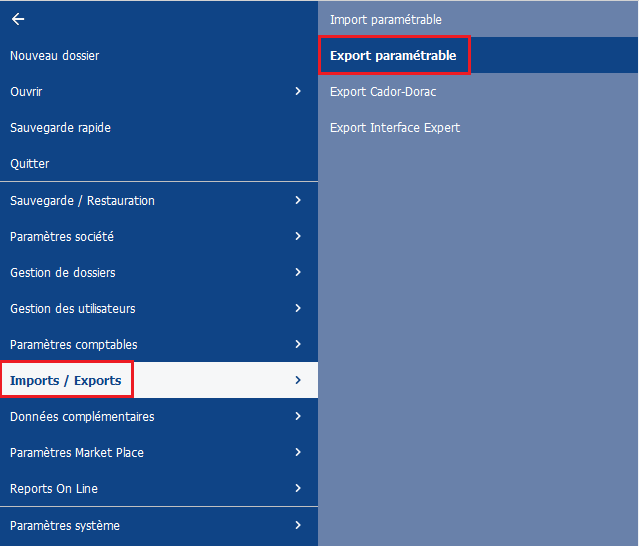
Task: Click Imports / Exports menu item
Action: [x=66, y=381]
